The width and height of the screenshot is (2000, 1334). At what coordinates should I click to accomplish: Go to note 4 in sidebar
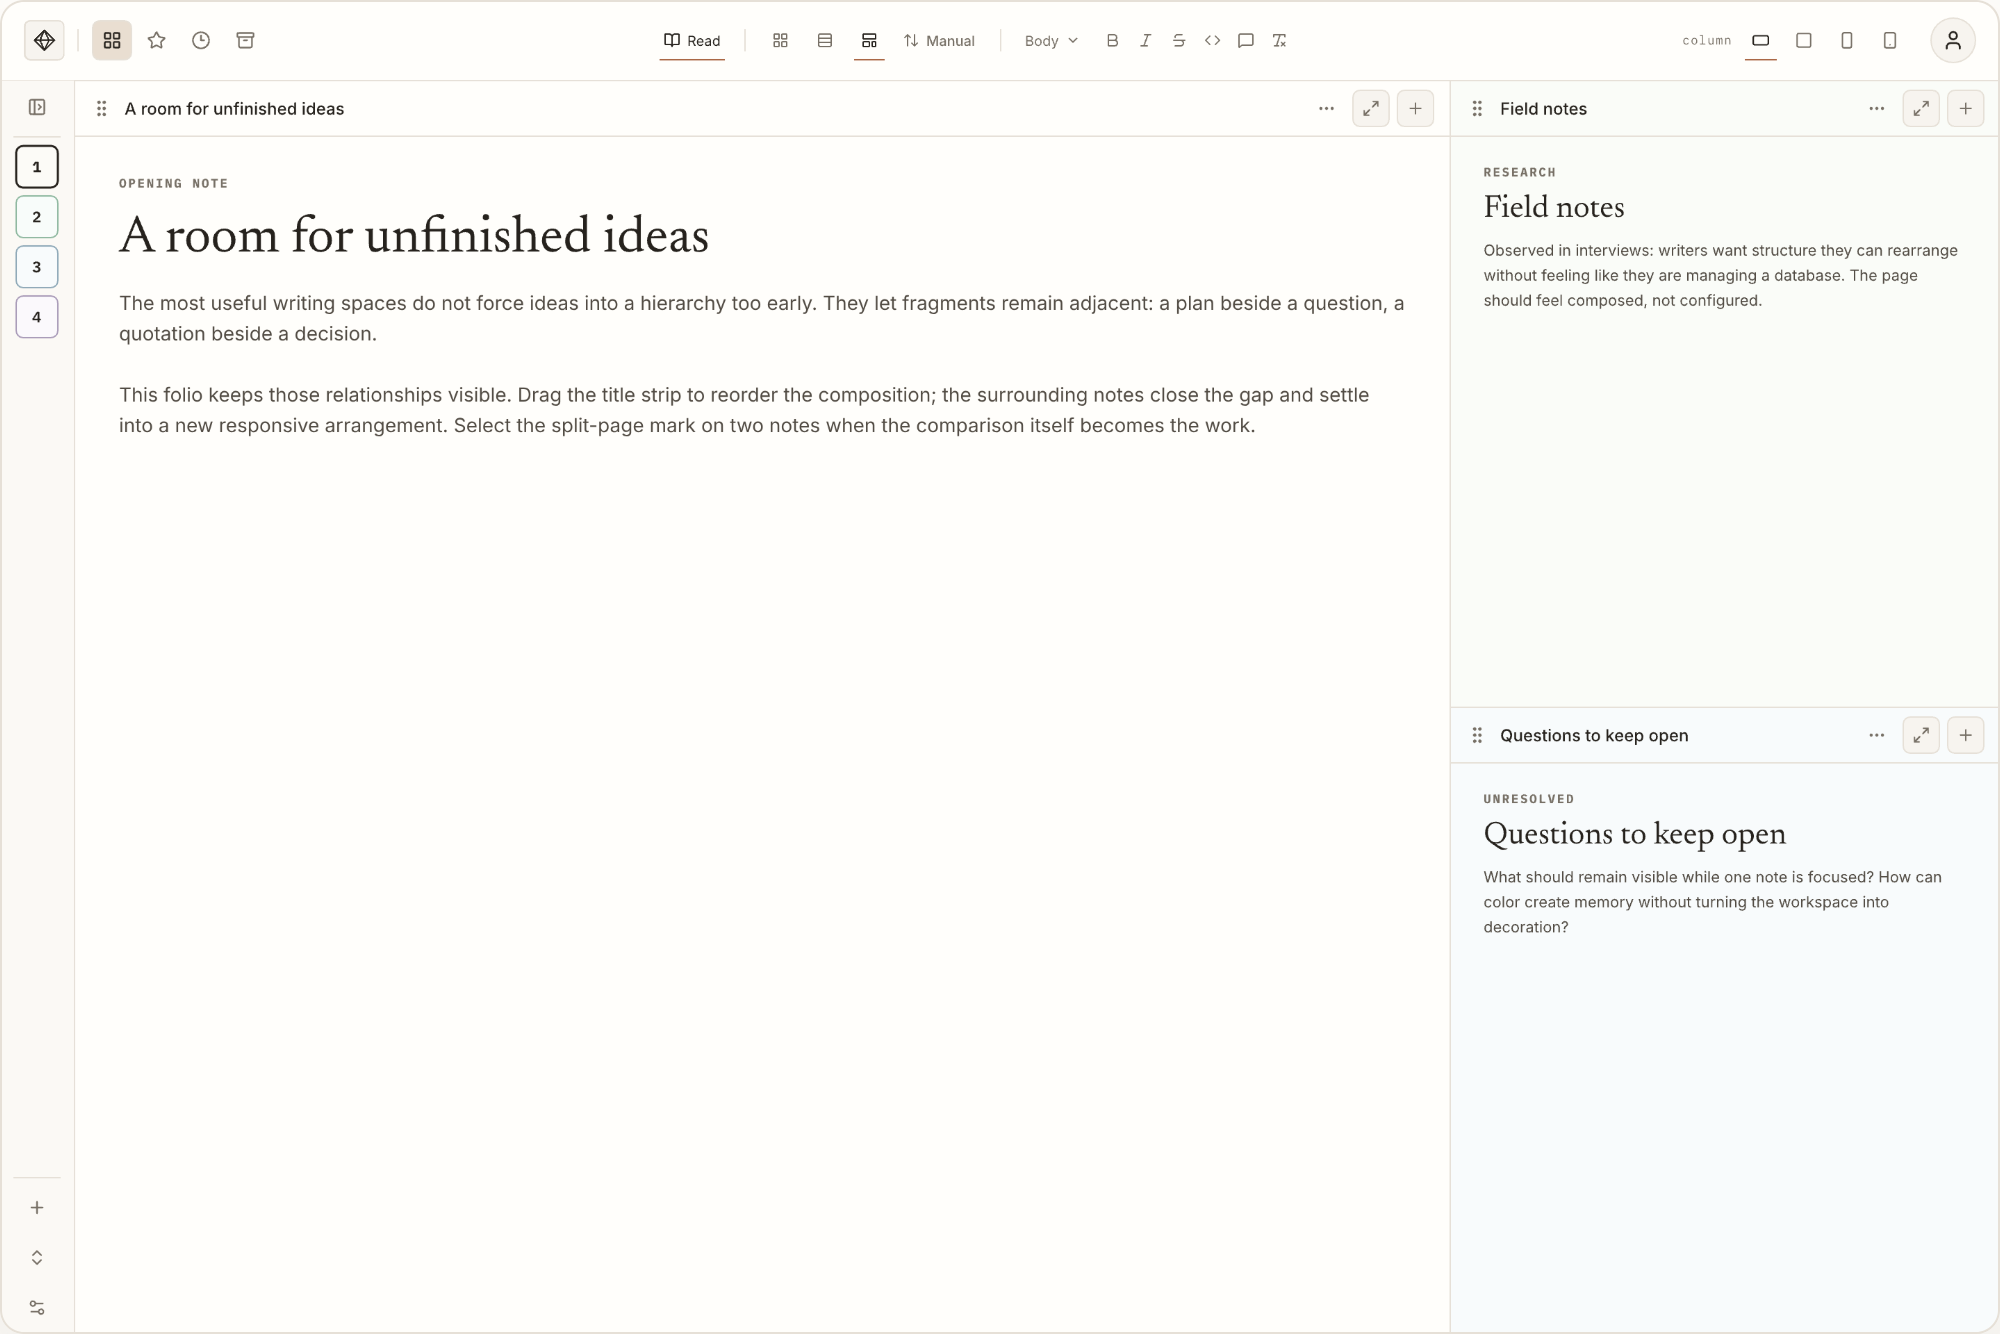click(37, 317)
